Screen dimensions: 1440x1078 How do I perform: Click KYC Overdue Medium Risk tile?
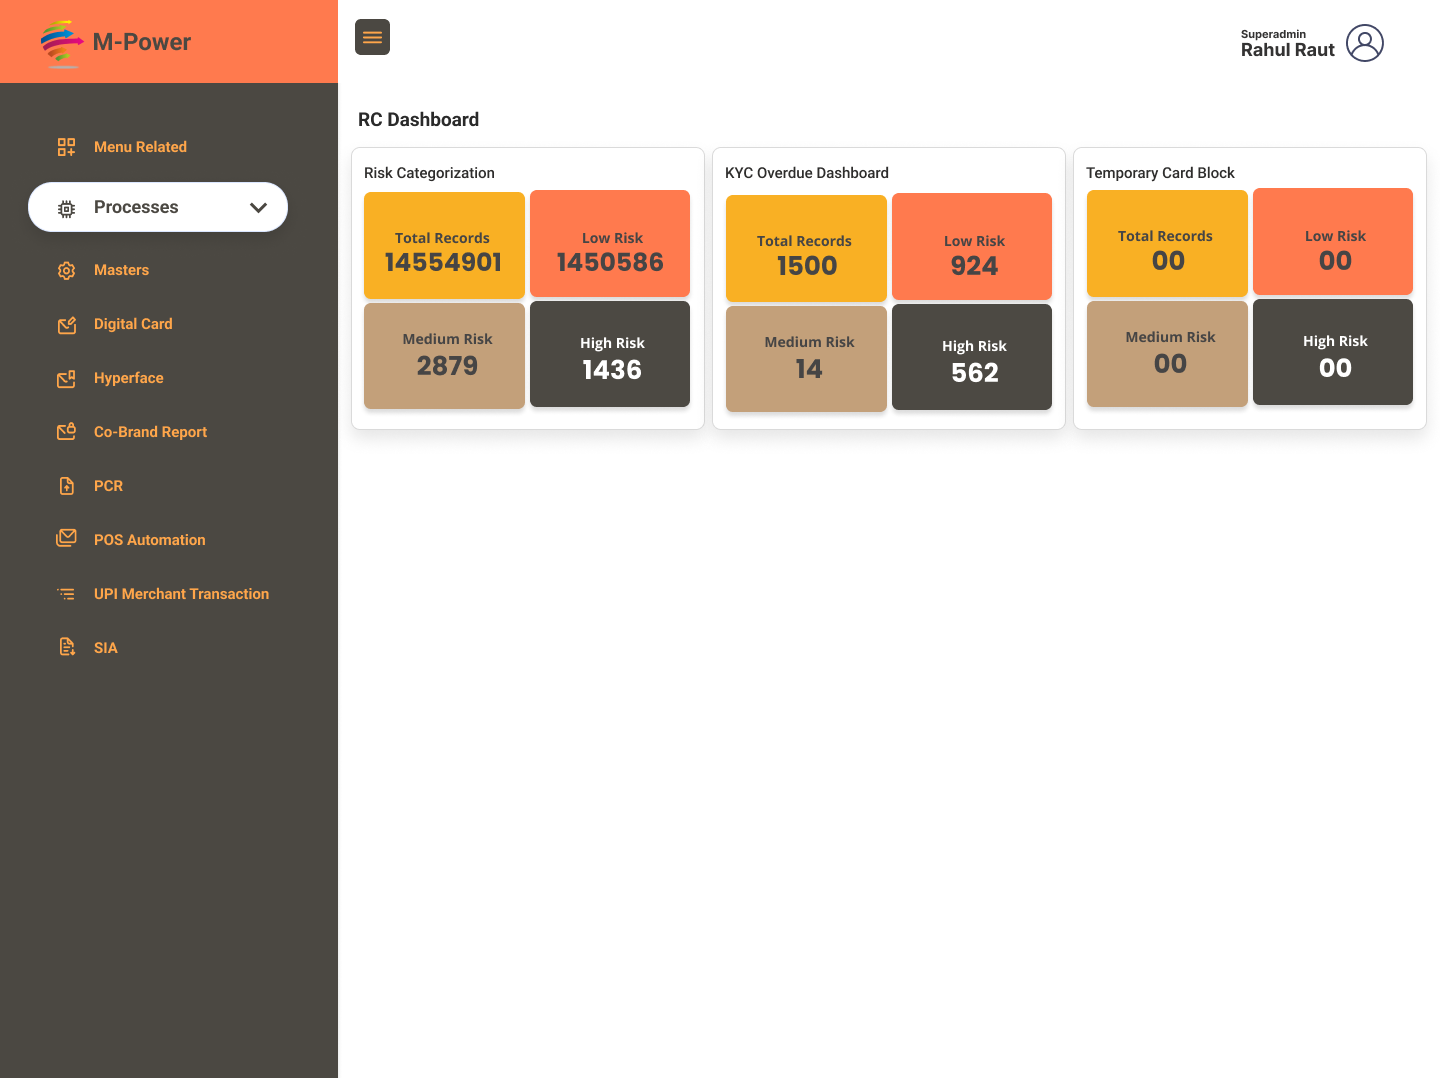pyautogui.click(x=806, y=359)
